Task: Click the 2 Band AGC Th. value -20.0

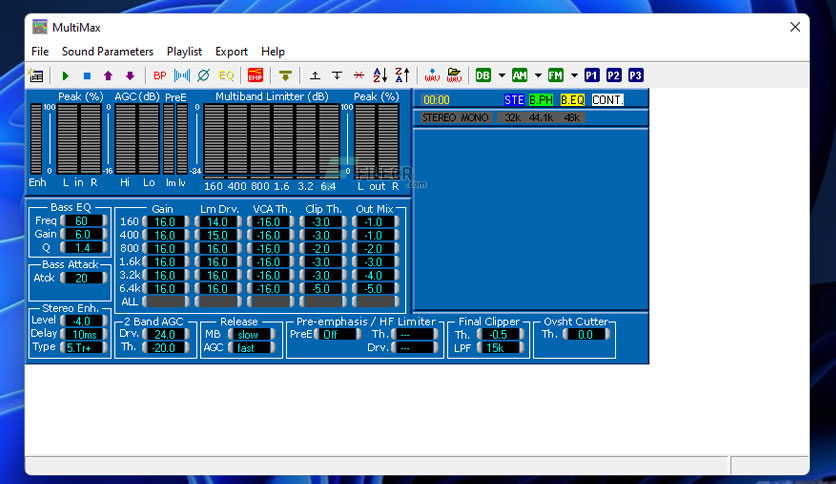Action: pos(166,348)
